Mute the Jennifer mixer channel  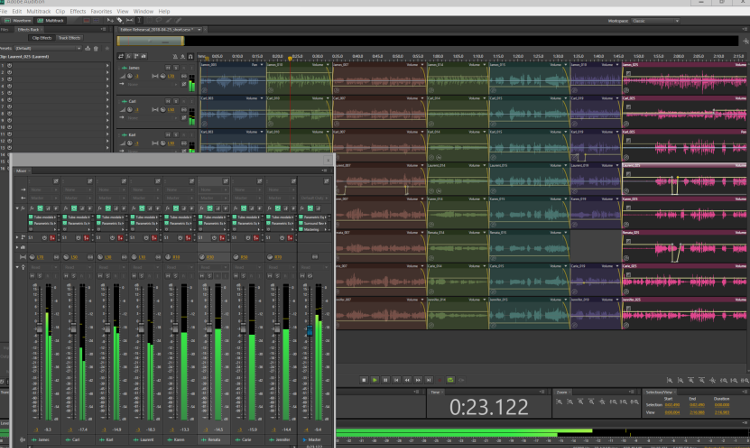(x=270, y=276)
